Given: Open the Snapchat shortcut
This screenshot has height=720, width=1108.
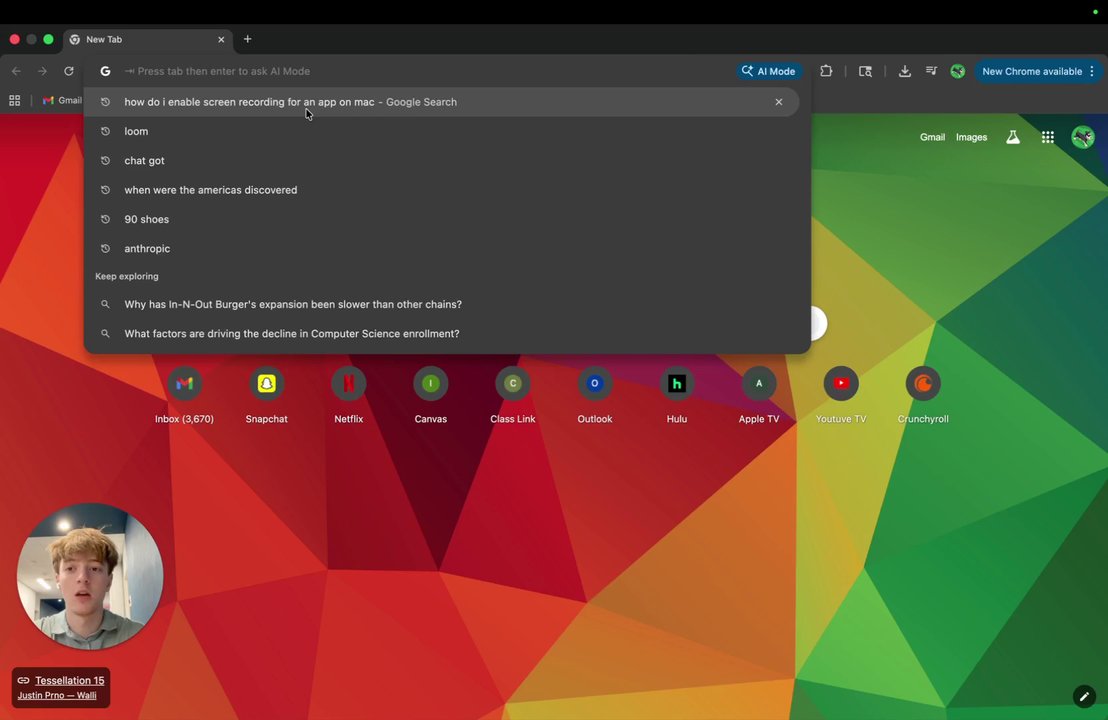Looking at the screenshot, I should [266, 394].
